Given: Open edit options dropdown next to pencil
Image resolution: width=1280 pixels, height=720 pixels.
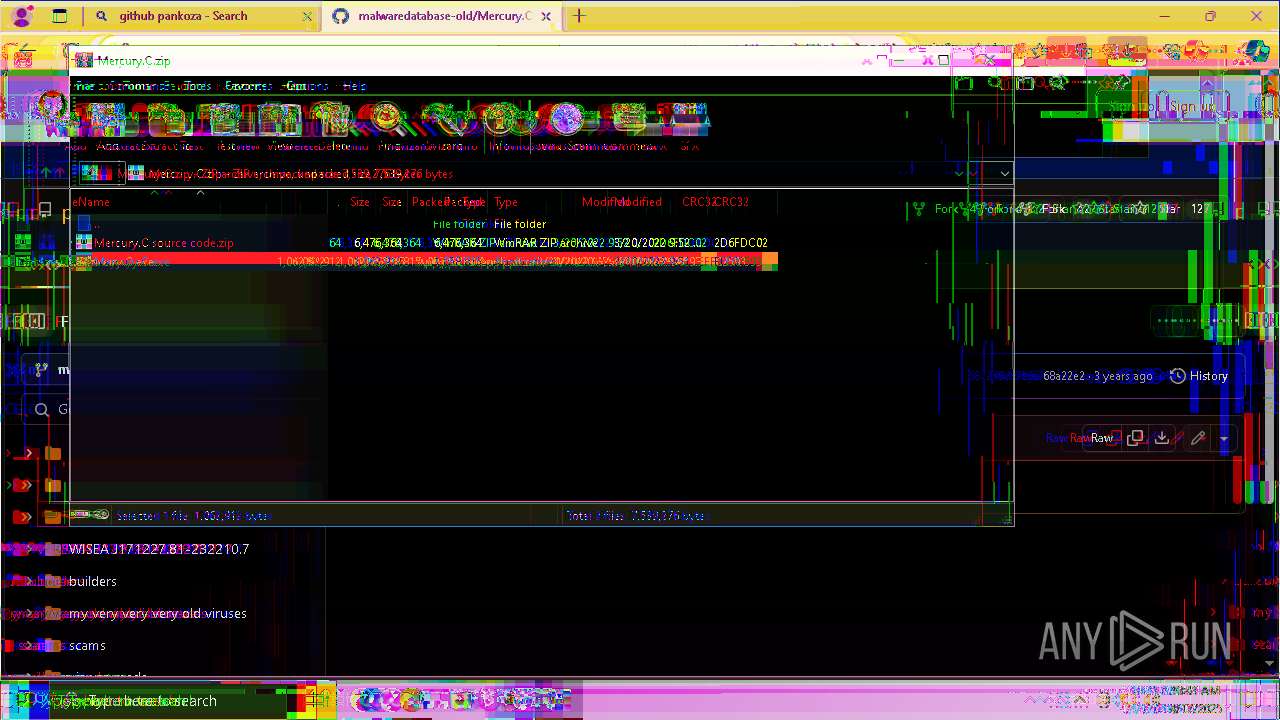Looking at the screenshot, I should click(1223, 438).
